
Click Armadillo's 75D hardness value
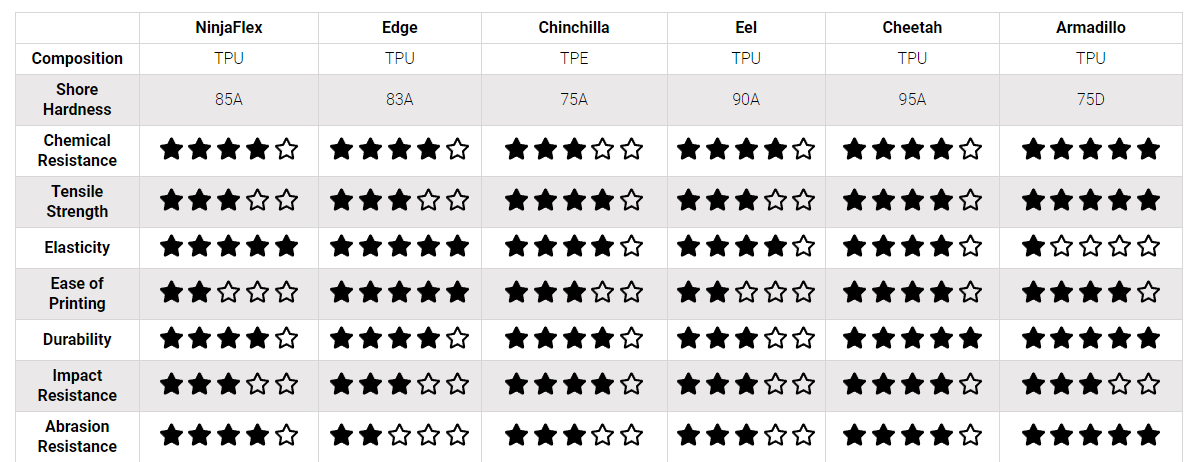[x=1090, y=100]
